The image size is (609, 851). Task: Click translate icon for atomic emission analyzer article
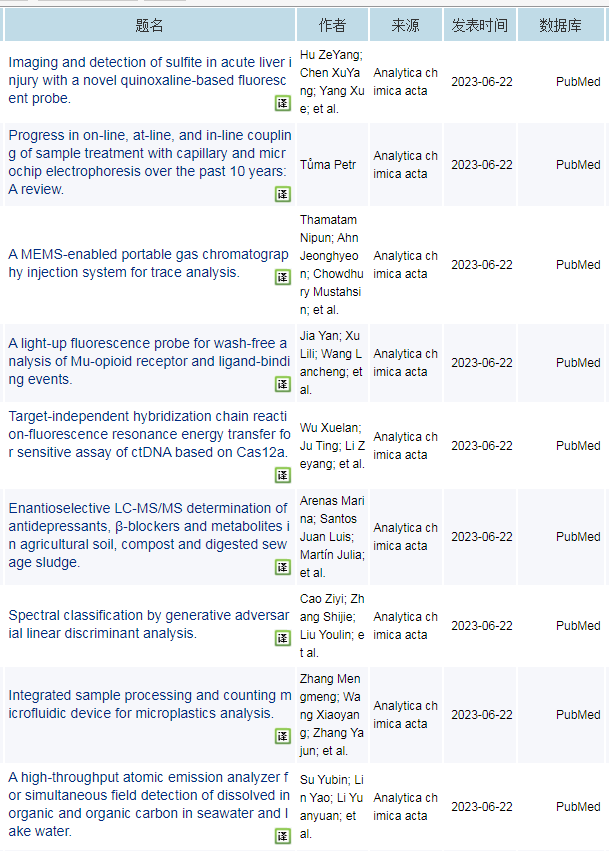[x=283, y=835]
